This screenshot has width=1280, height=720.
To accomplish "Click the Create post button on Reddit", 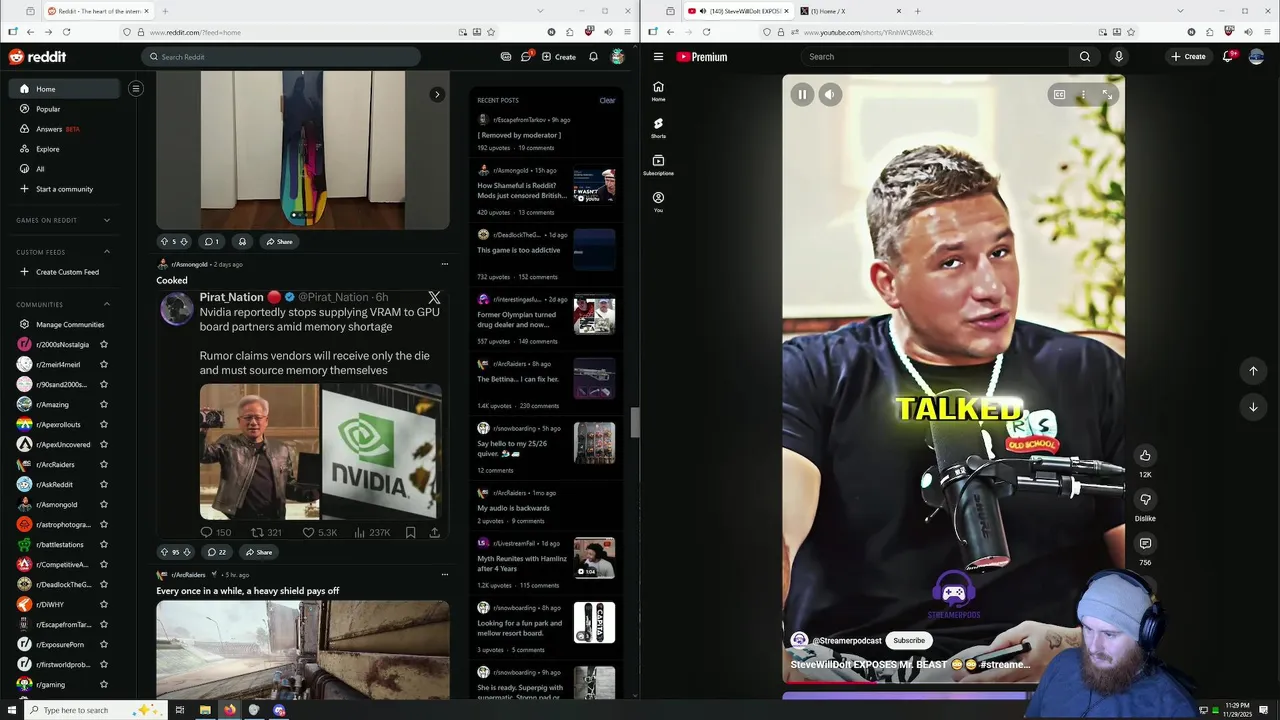I will (x=559, y=57).
